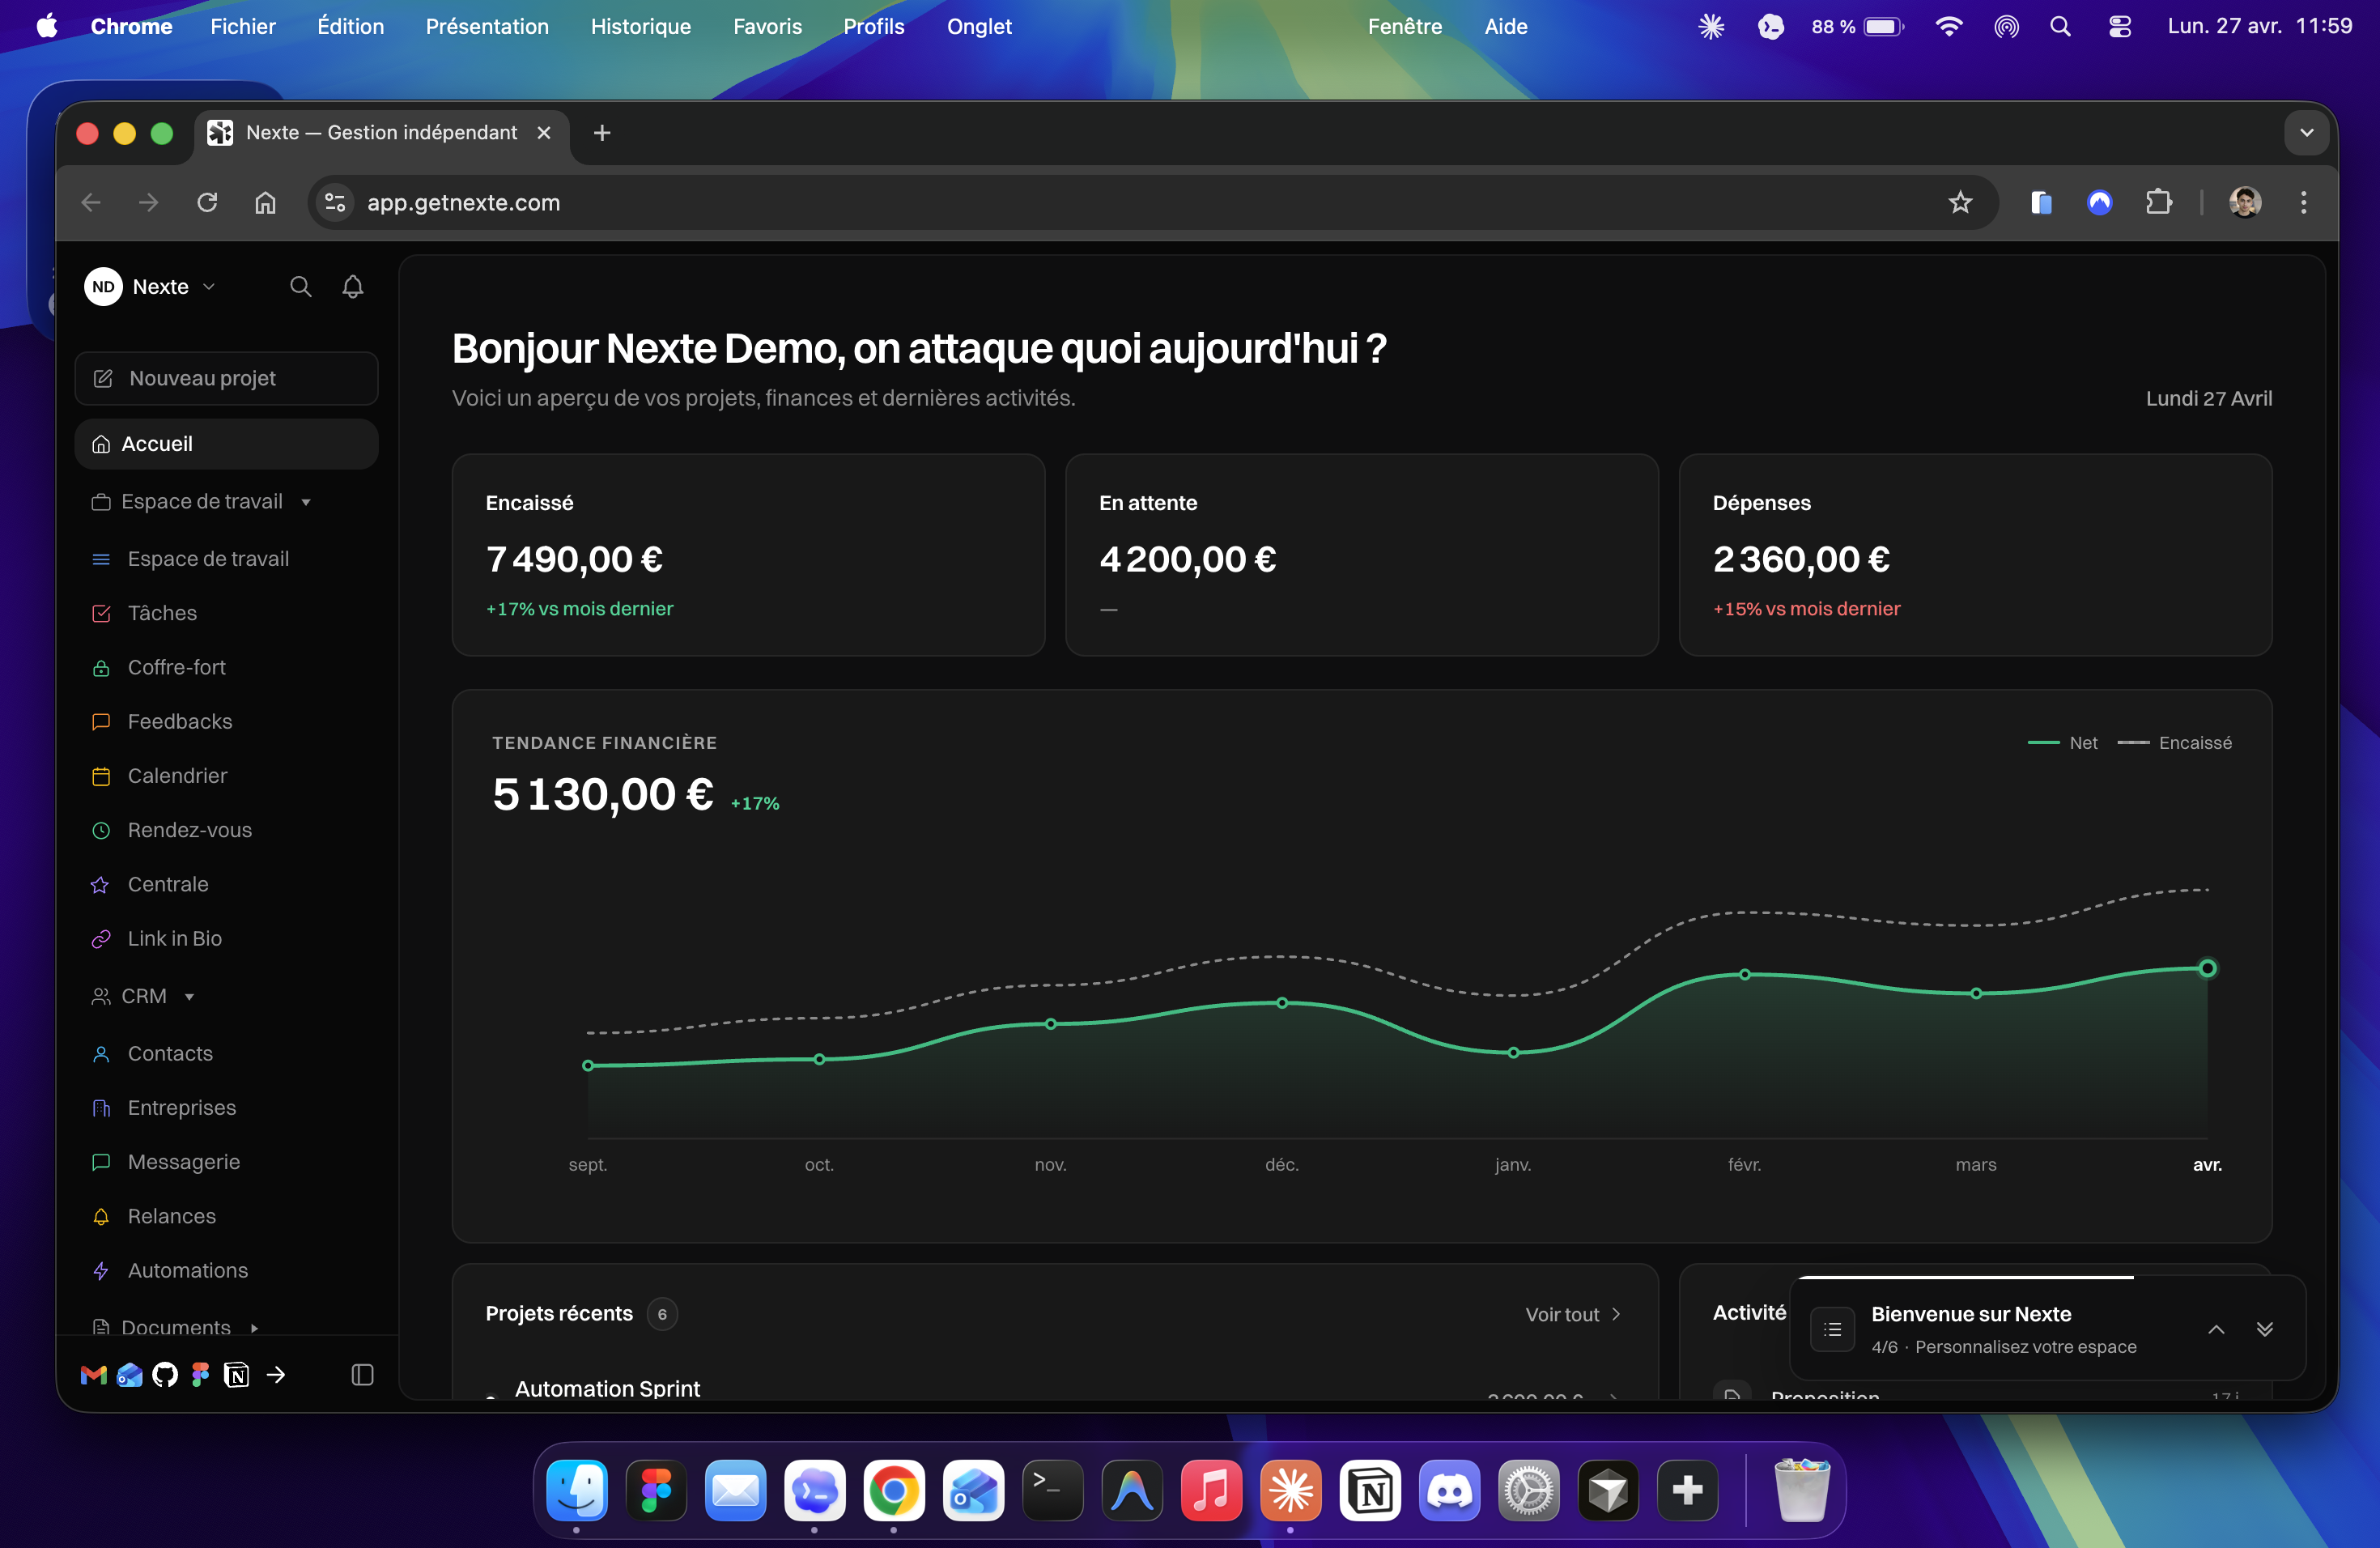Viewport: 2380px width, 1548px height.
Task: Open GitHub shortcut in sidebar footer
Action: pyautogui.click(x=165, y=1375)
